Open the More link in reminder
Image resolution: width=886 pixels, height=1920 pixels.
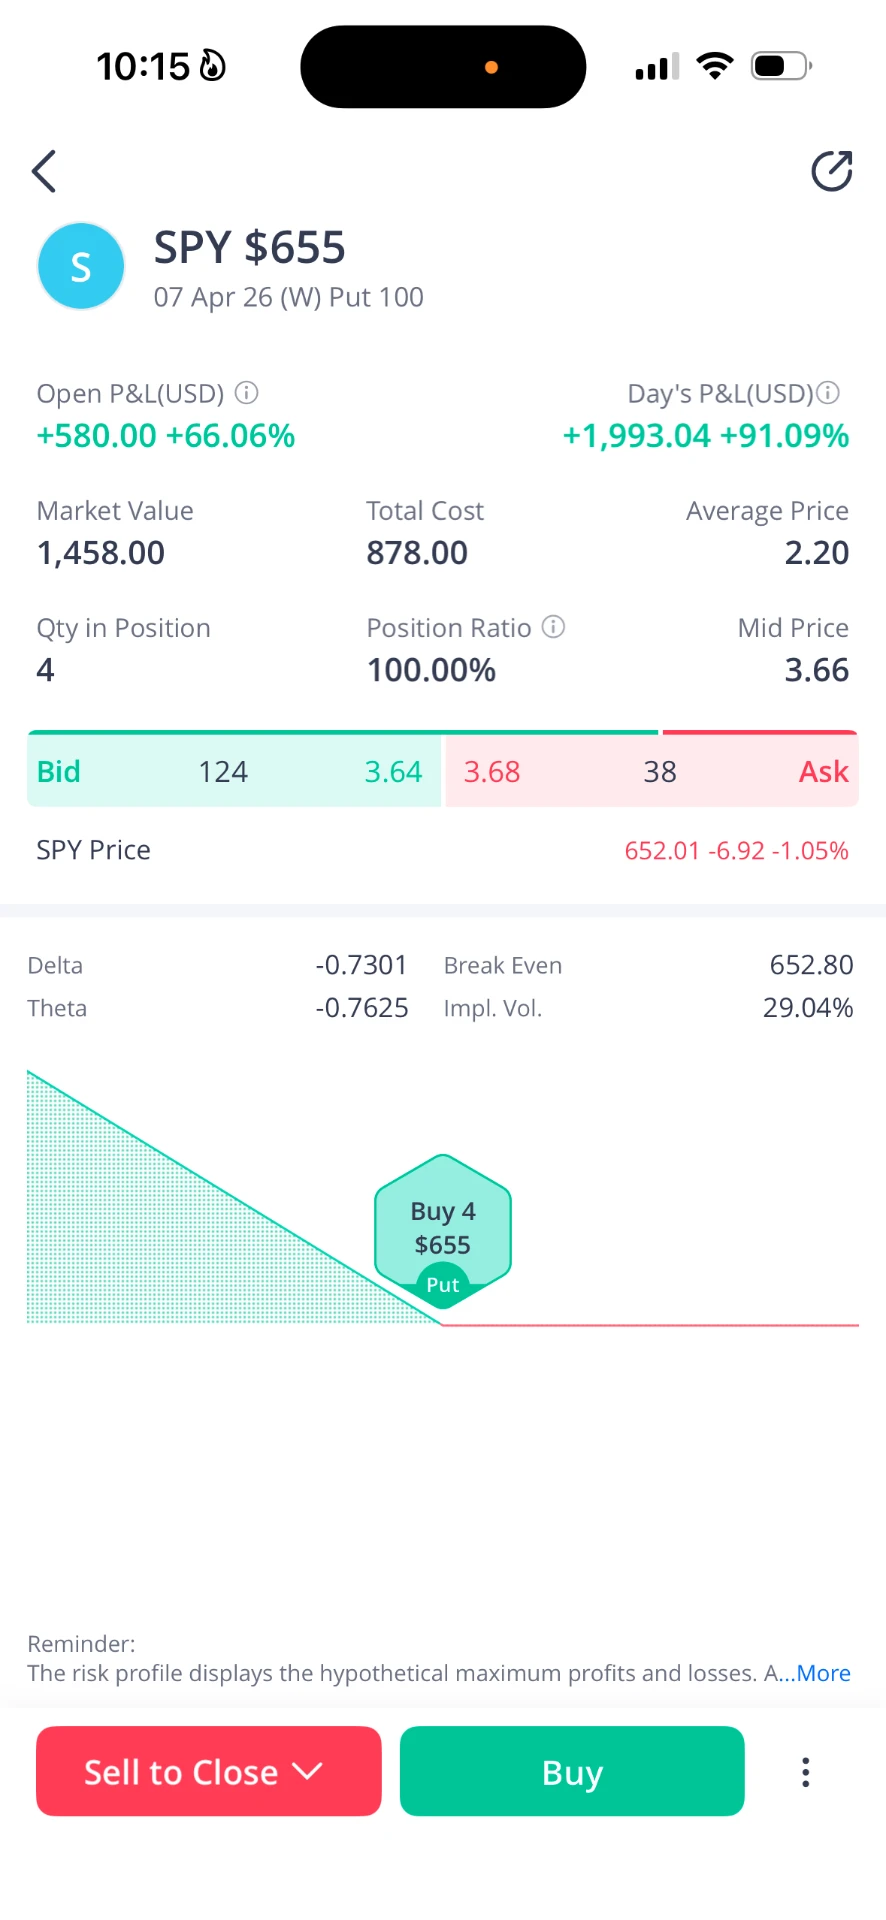point(823,1673)
